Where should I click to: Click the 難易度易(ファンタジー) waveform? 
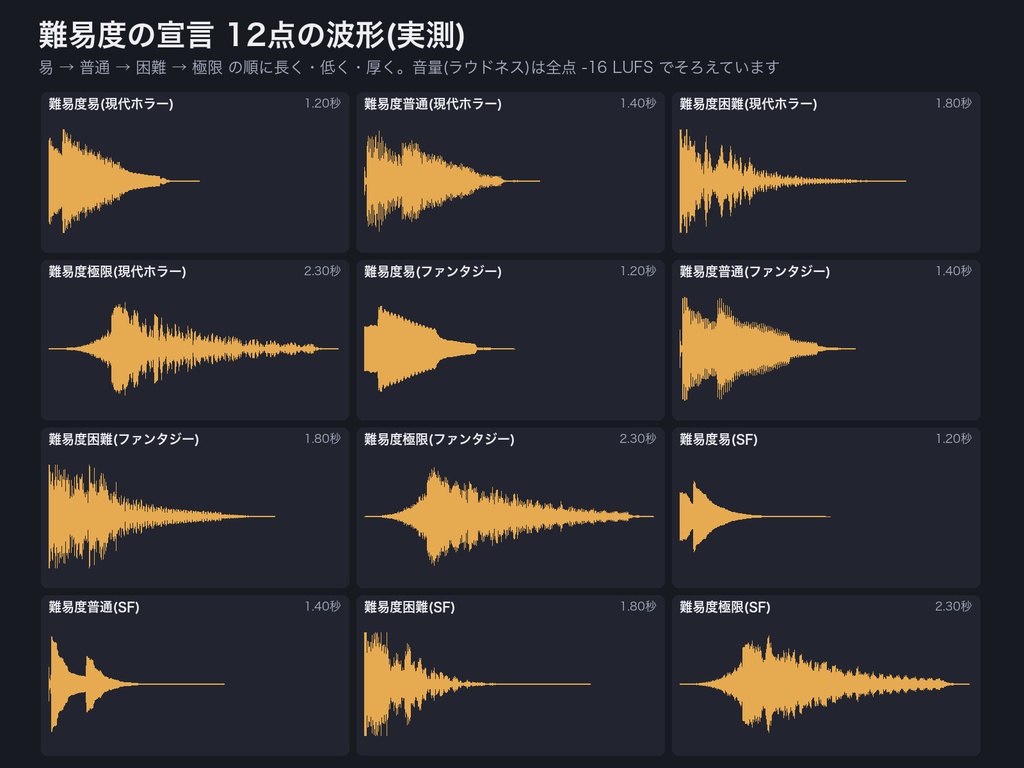(440, 349)
